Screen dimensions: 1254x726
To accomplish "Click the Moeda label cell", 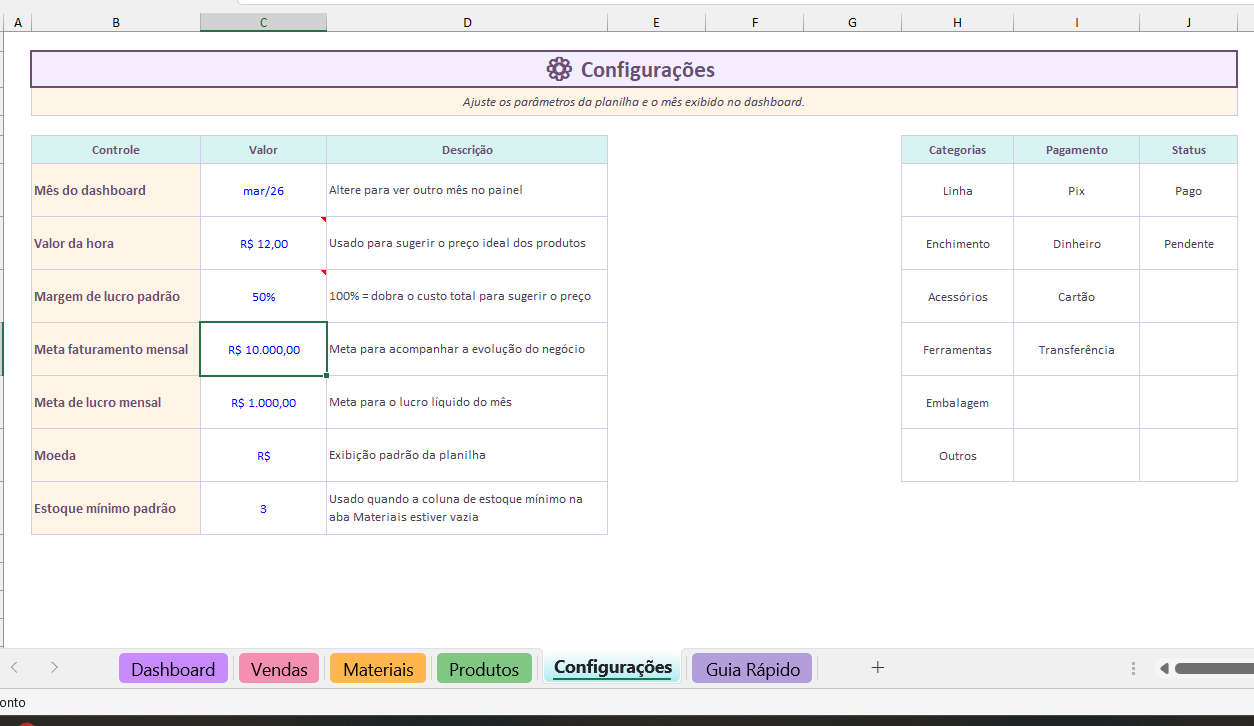I will (x=116, y=455).
